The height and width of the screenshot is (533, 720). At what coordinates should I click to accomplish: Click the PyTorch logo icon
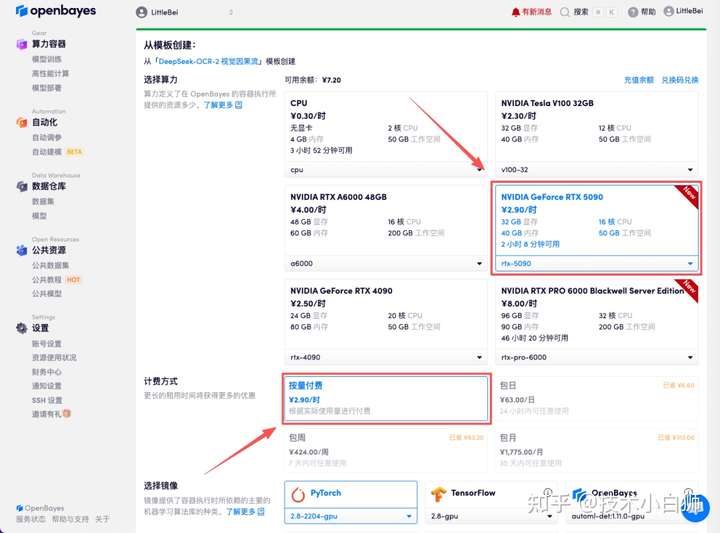tap(298, 494)
